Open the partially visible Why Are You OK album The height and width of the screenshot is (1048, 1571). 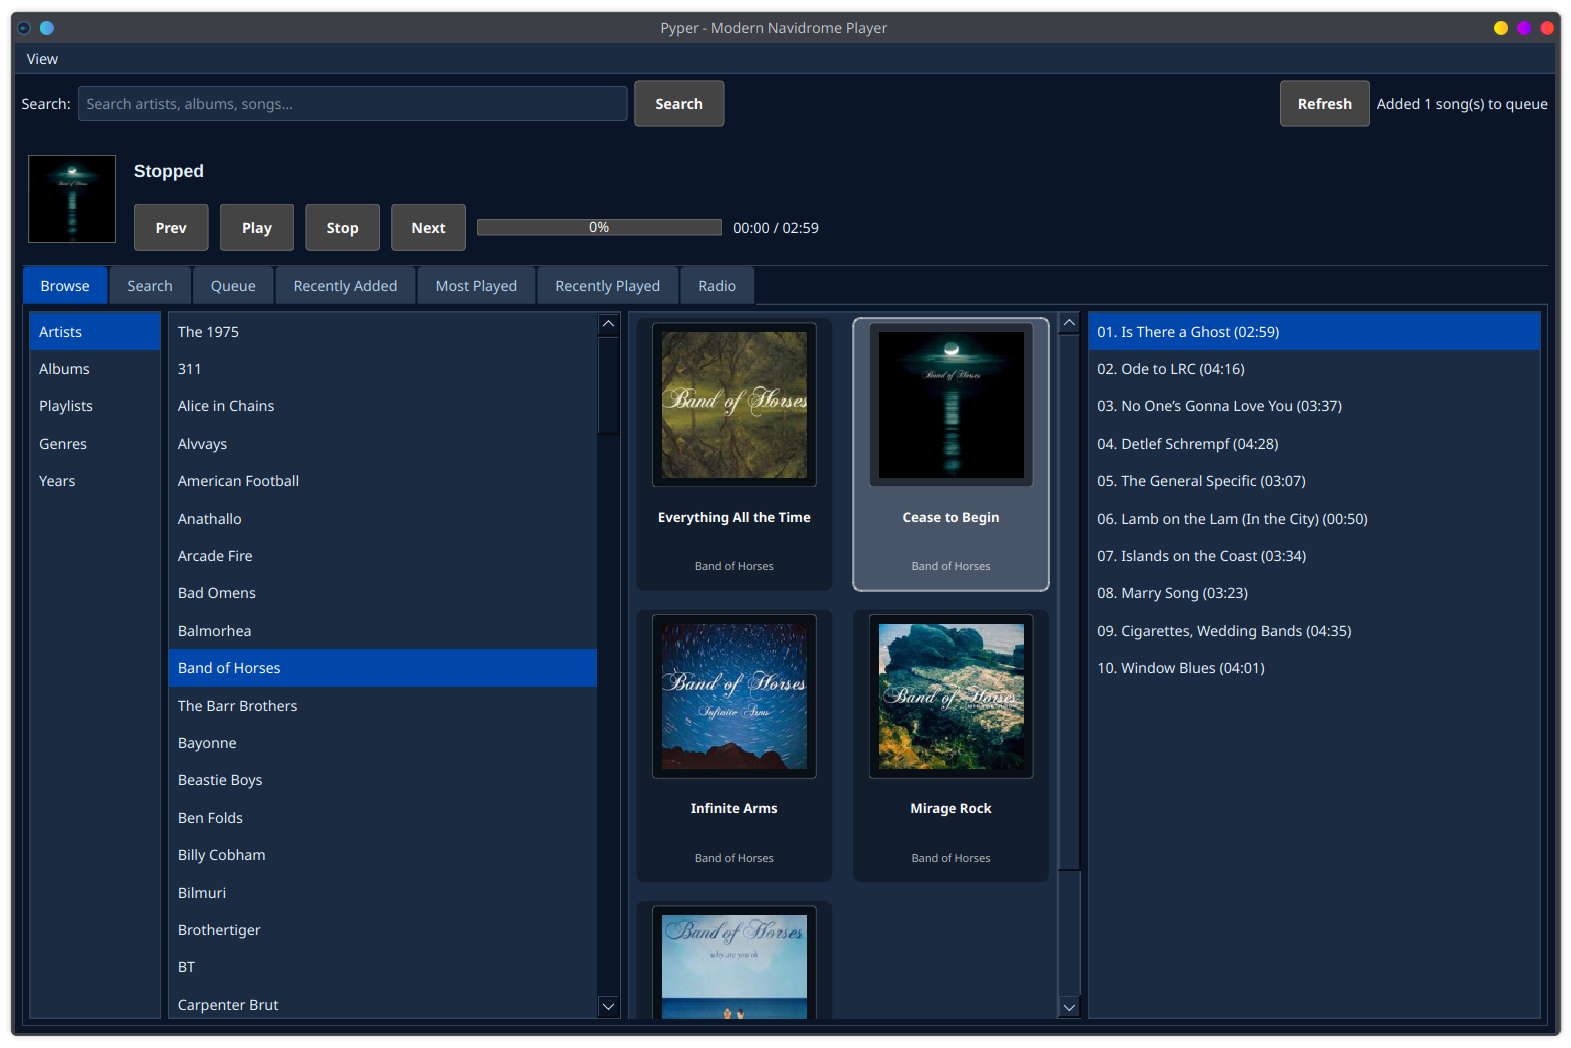pyautogui.click(x=734, y=963)
